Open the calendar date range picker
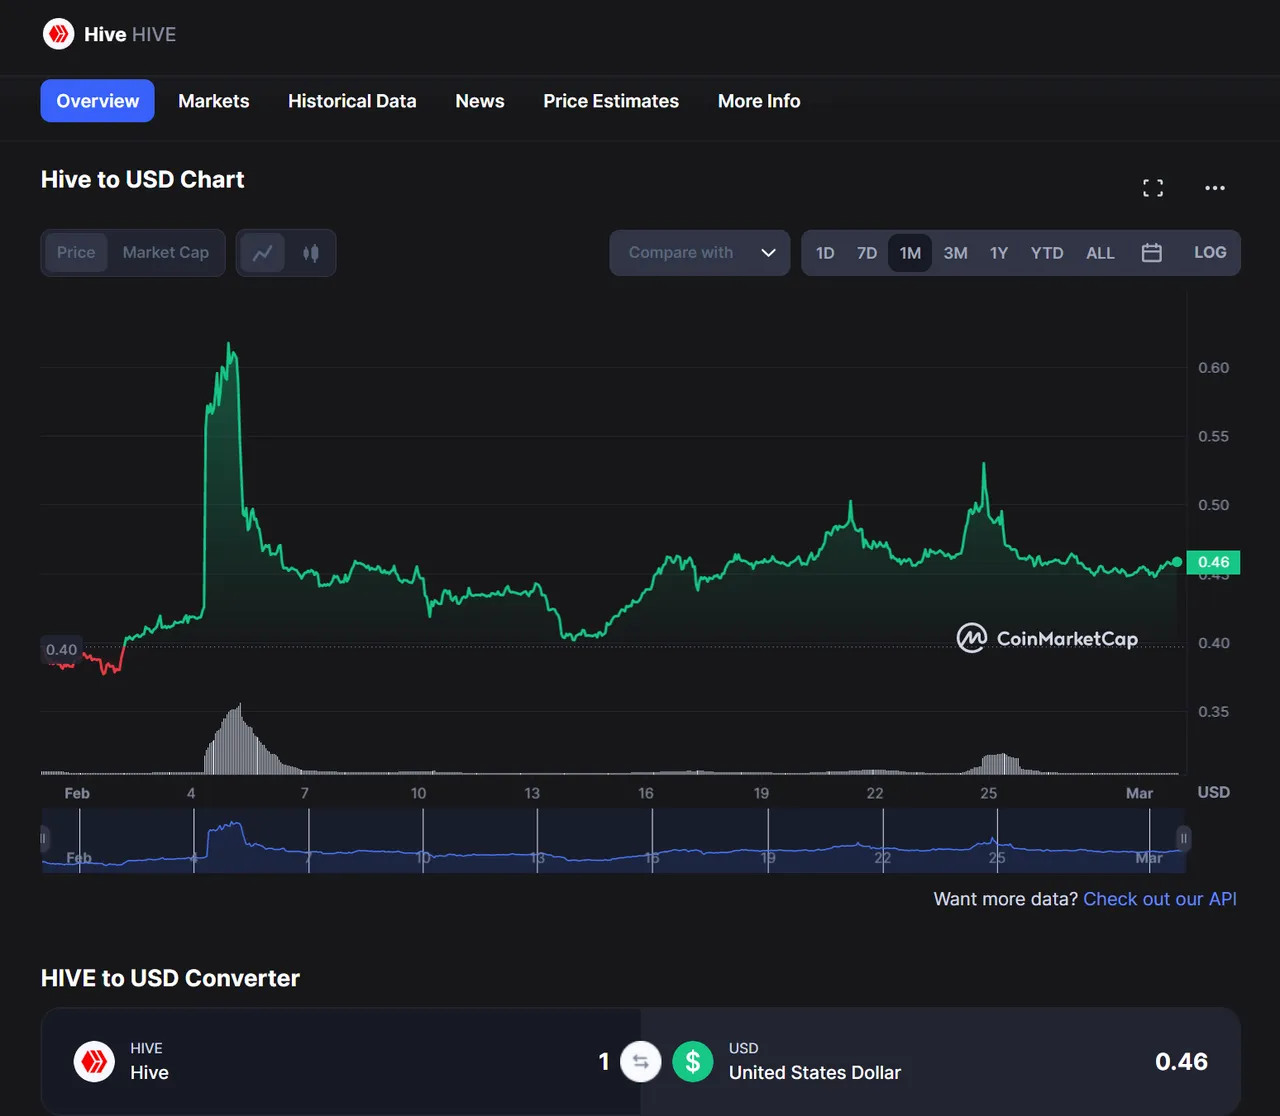 [1152, 253]
